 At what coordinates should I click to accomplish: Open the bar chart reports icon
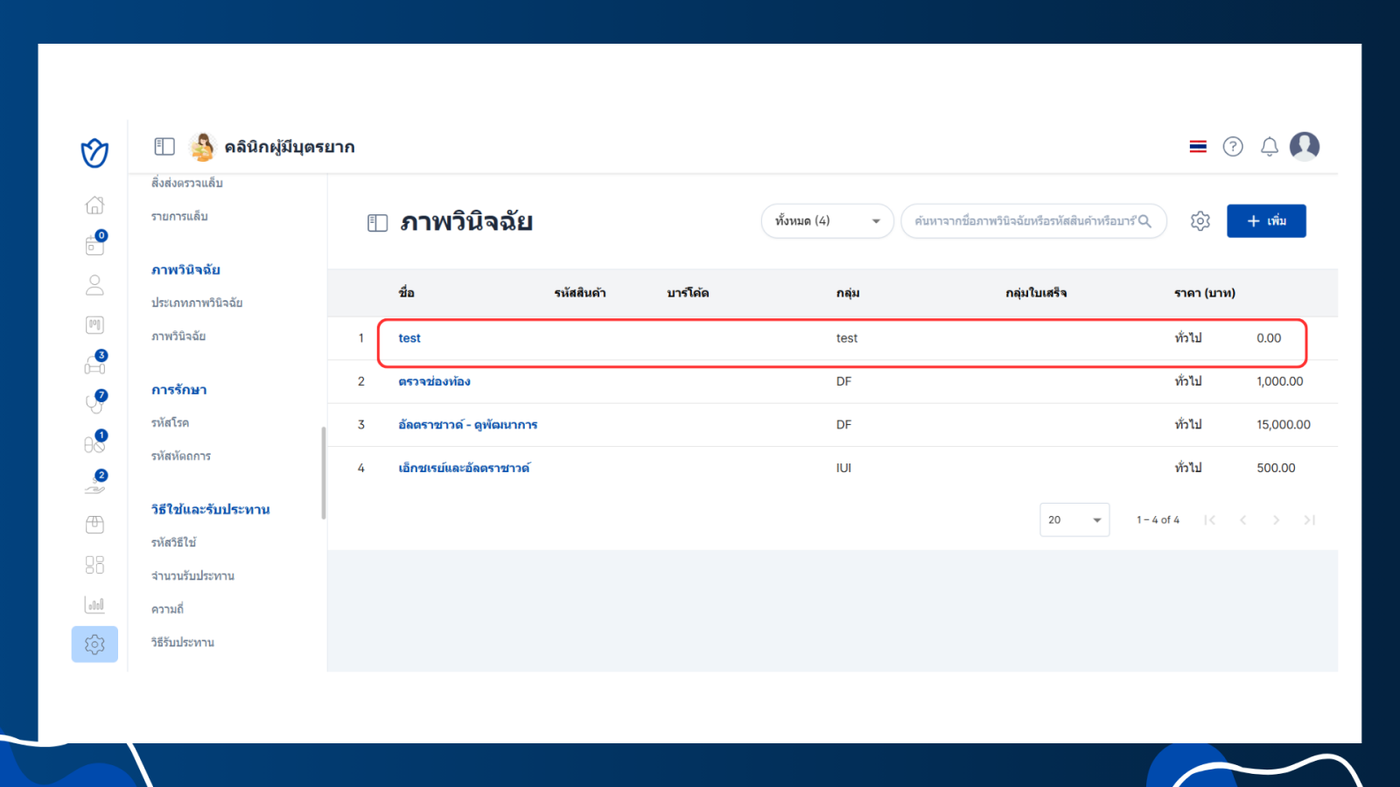[x=94, y=605]
